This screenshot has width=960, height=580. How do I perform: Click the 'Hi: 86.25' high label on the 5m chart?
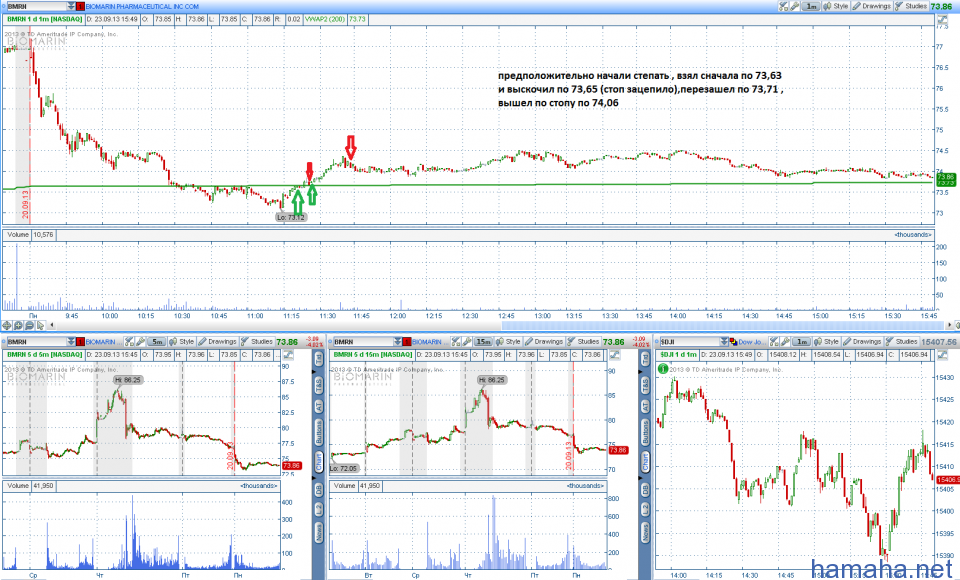[x=128, y=380]
